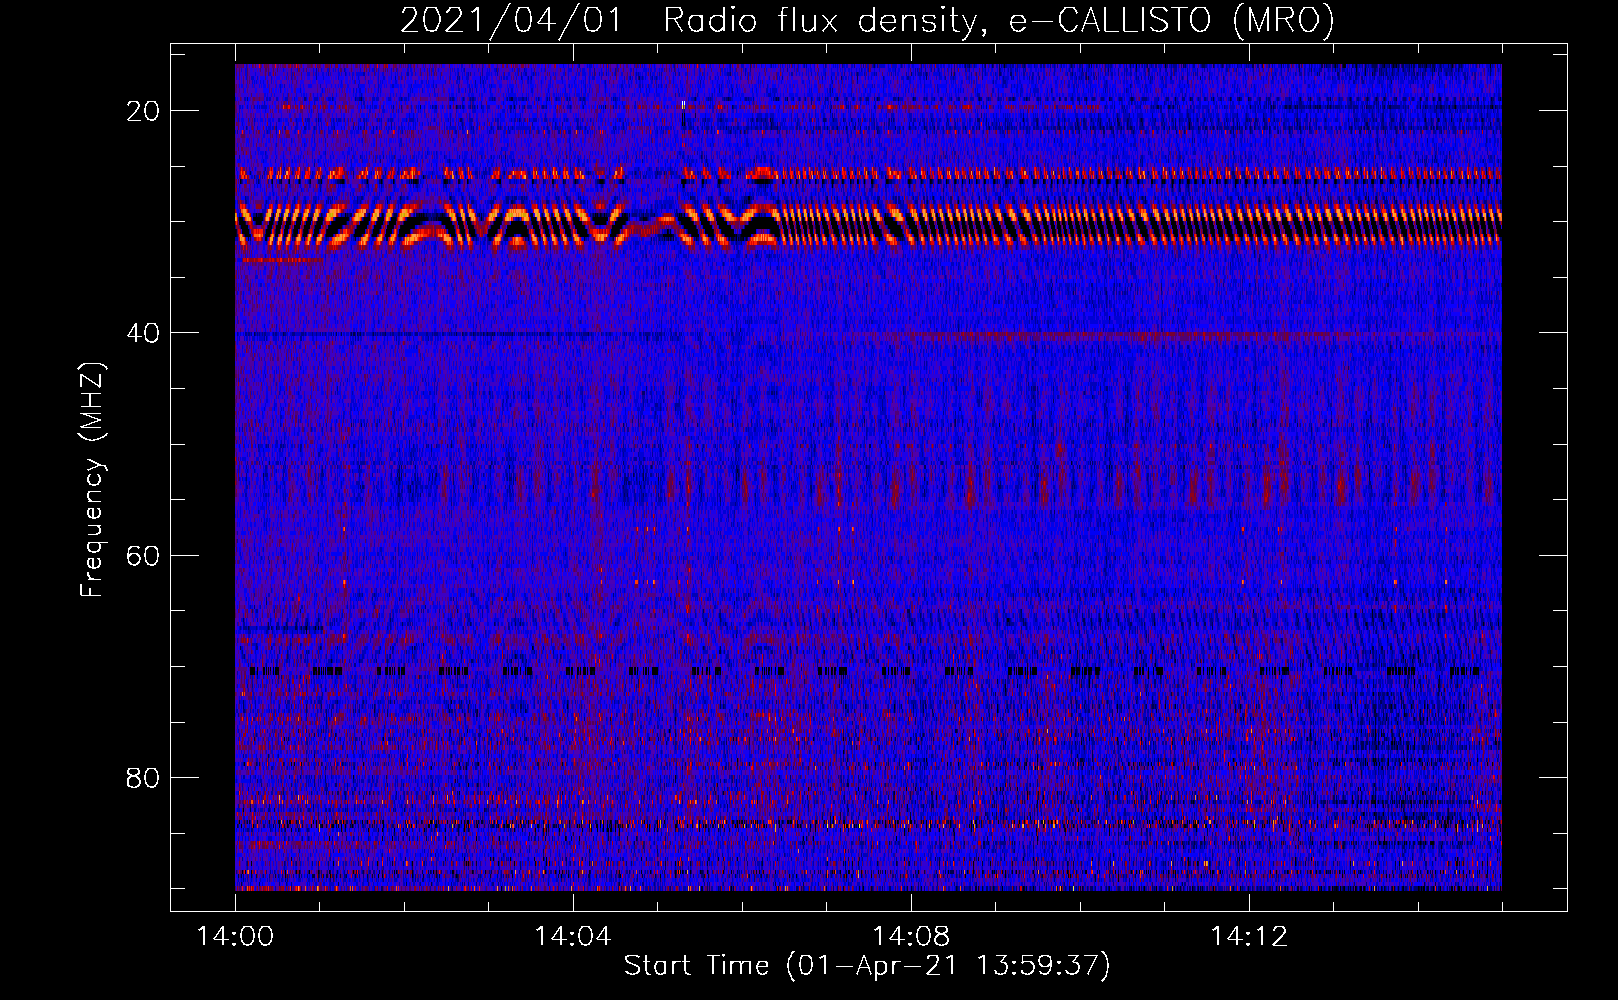
Task: Click the '14:08' time axis label
Action: coord(911,937)
